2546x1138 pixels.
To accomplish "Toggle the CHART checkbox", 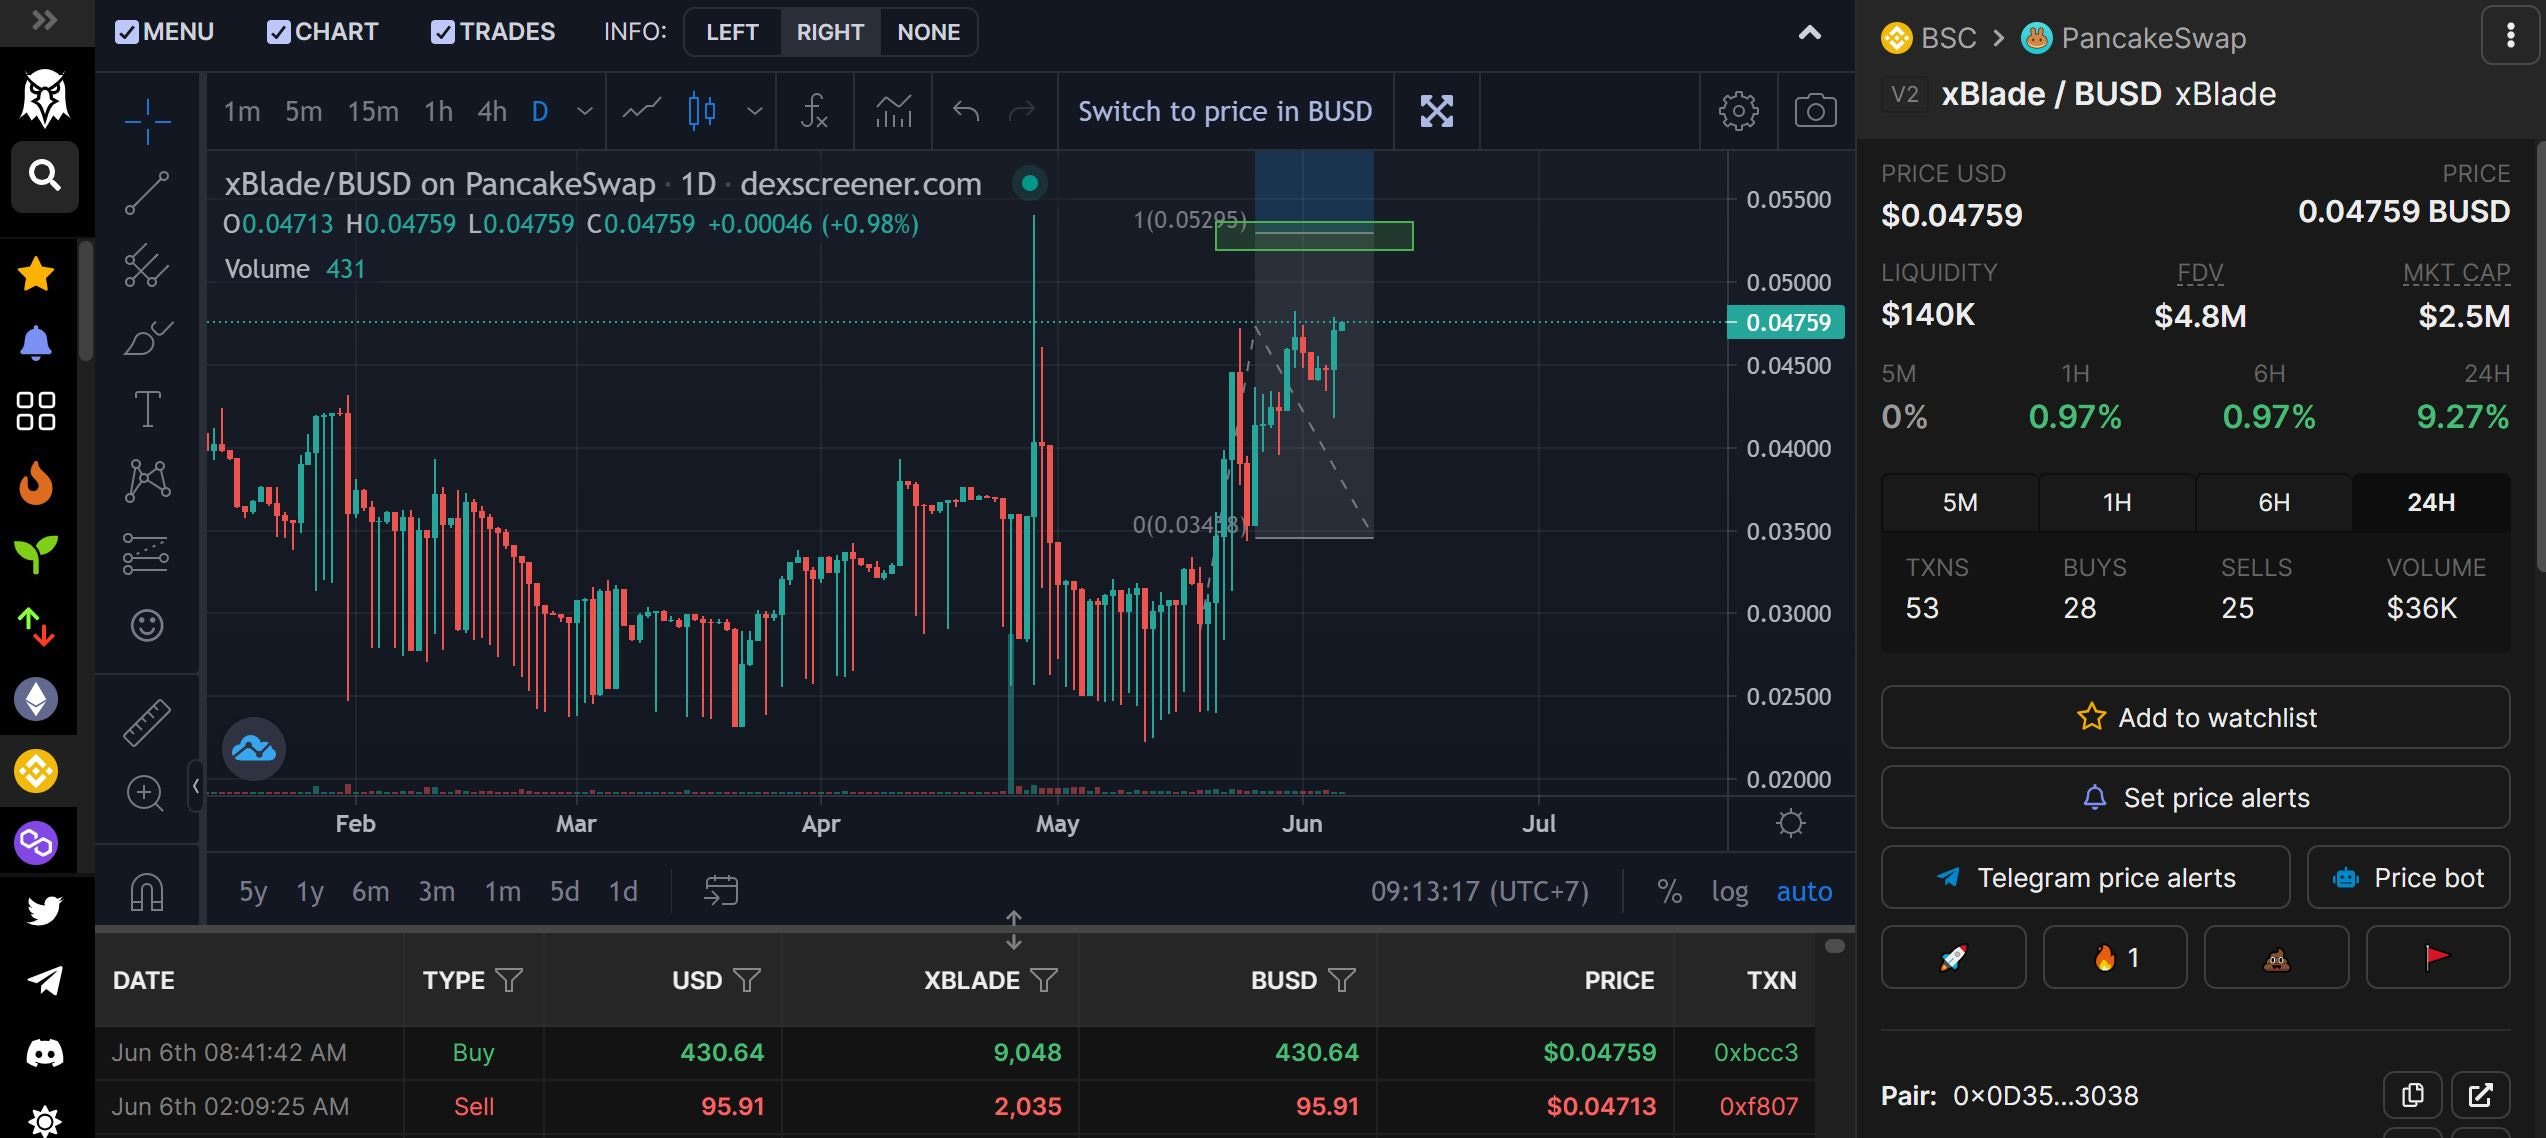I will pyautogui.click(x=279, y=32).
